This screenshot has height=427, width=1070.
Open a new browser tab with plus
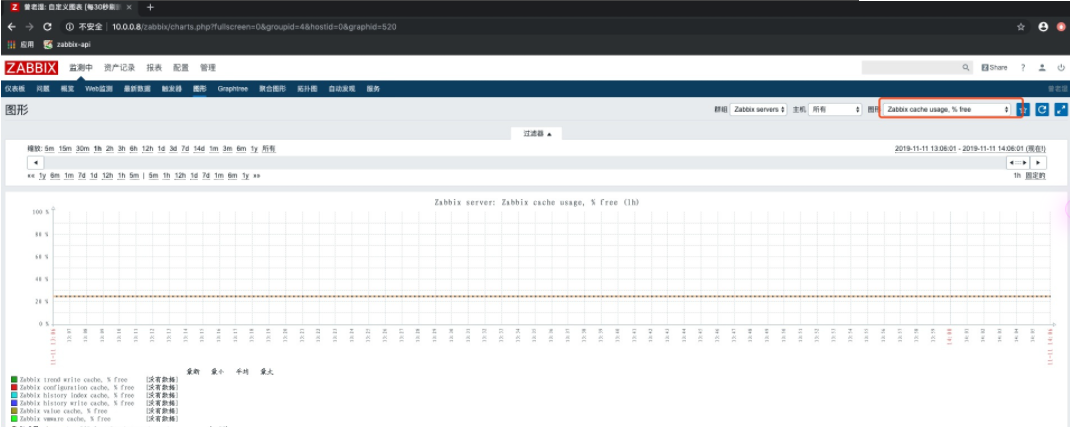pos(150,8)
